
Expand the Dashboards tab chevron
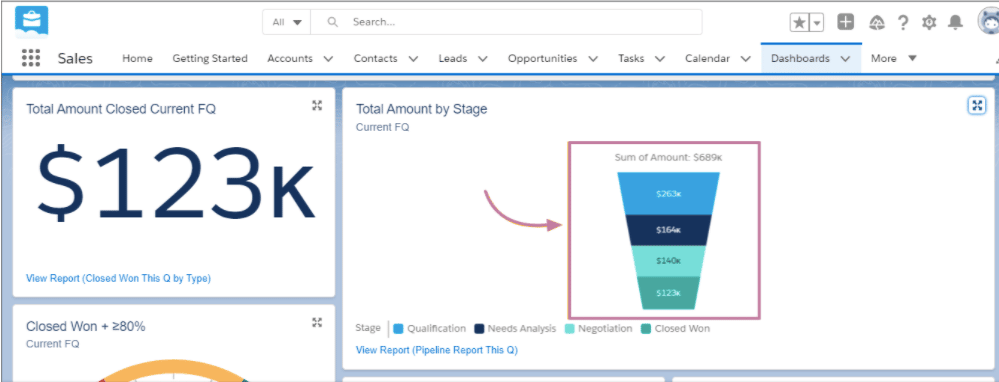(845, 59)
